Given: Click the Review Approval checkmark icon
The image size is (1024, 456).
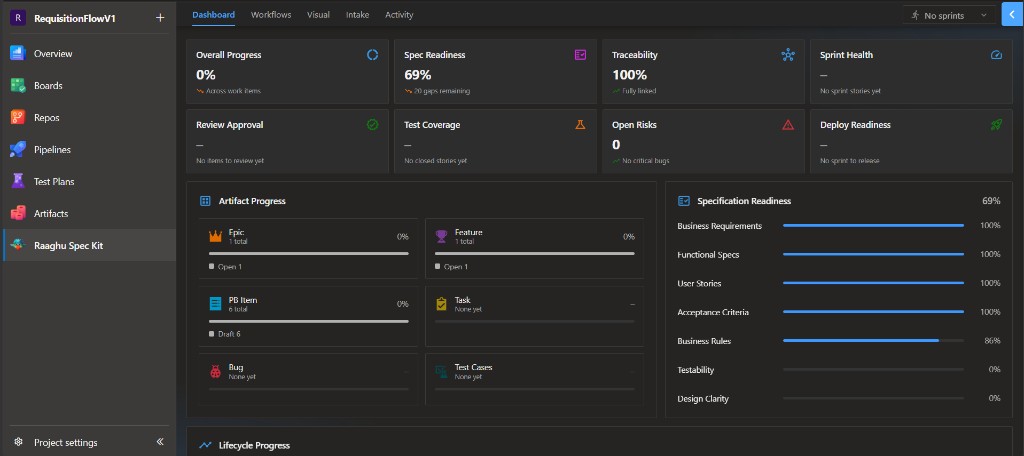Looking at the screenshot, I should (x=372, y=124).
